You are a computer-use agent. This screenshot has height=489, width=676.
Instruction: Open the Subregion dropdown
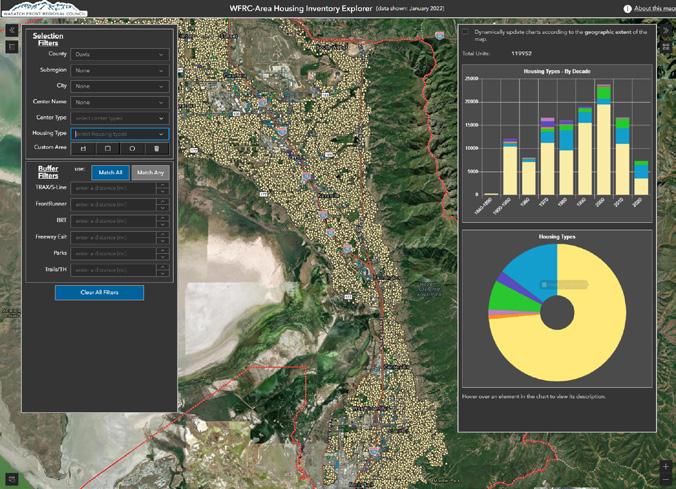[x=120, y=70]
